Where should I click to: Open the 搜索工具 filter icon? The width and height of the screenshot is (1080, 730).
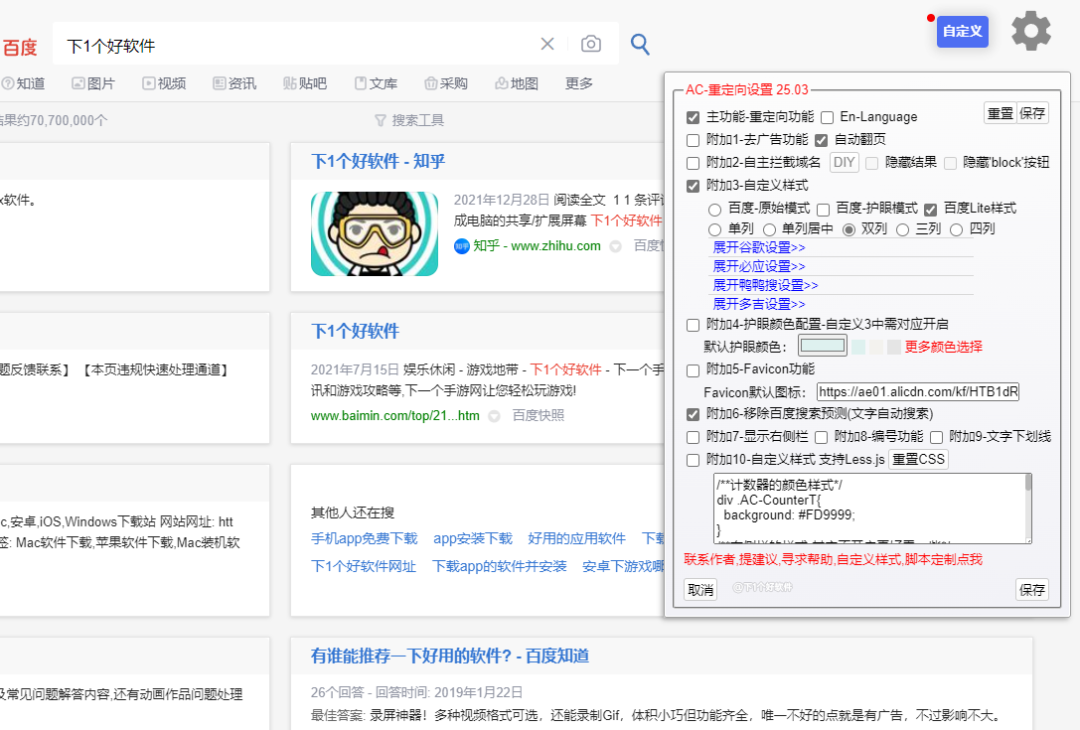(x=380, y=120)
